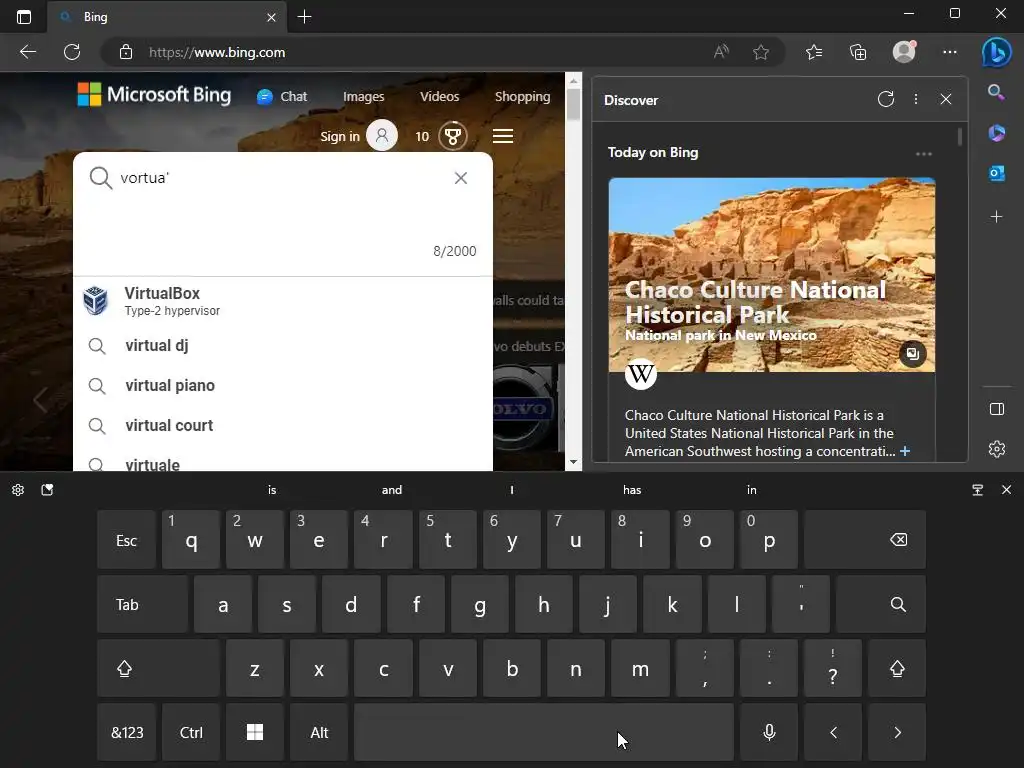Click the browser back arrow

[28, 52]
